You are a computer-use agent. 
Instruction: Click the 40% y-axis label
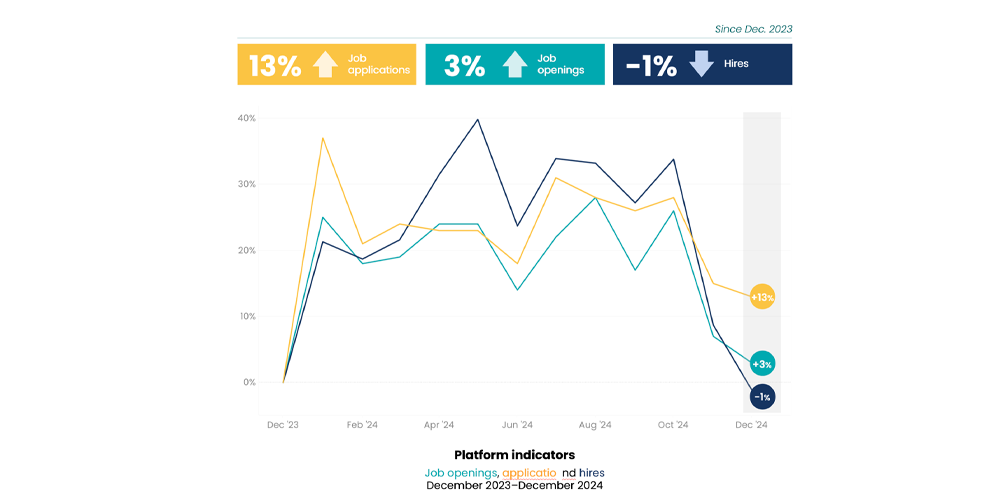[246, 118]
